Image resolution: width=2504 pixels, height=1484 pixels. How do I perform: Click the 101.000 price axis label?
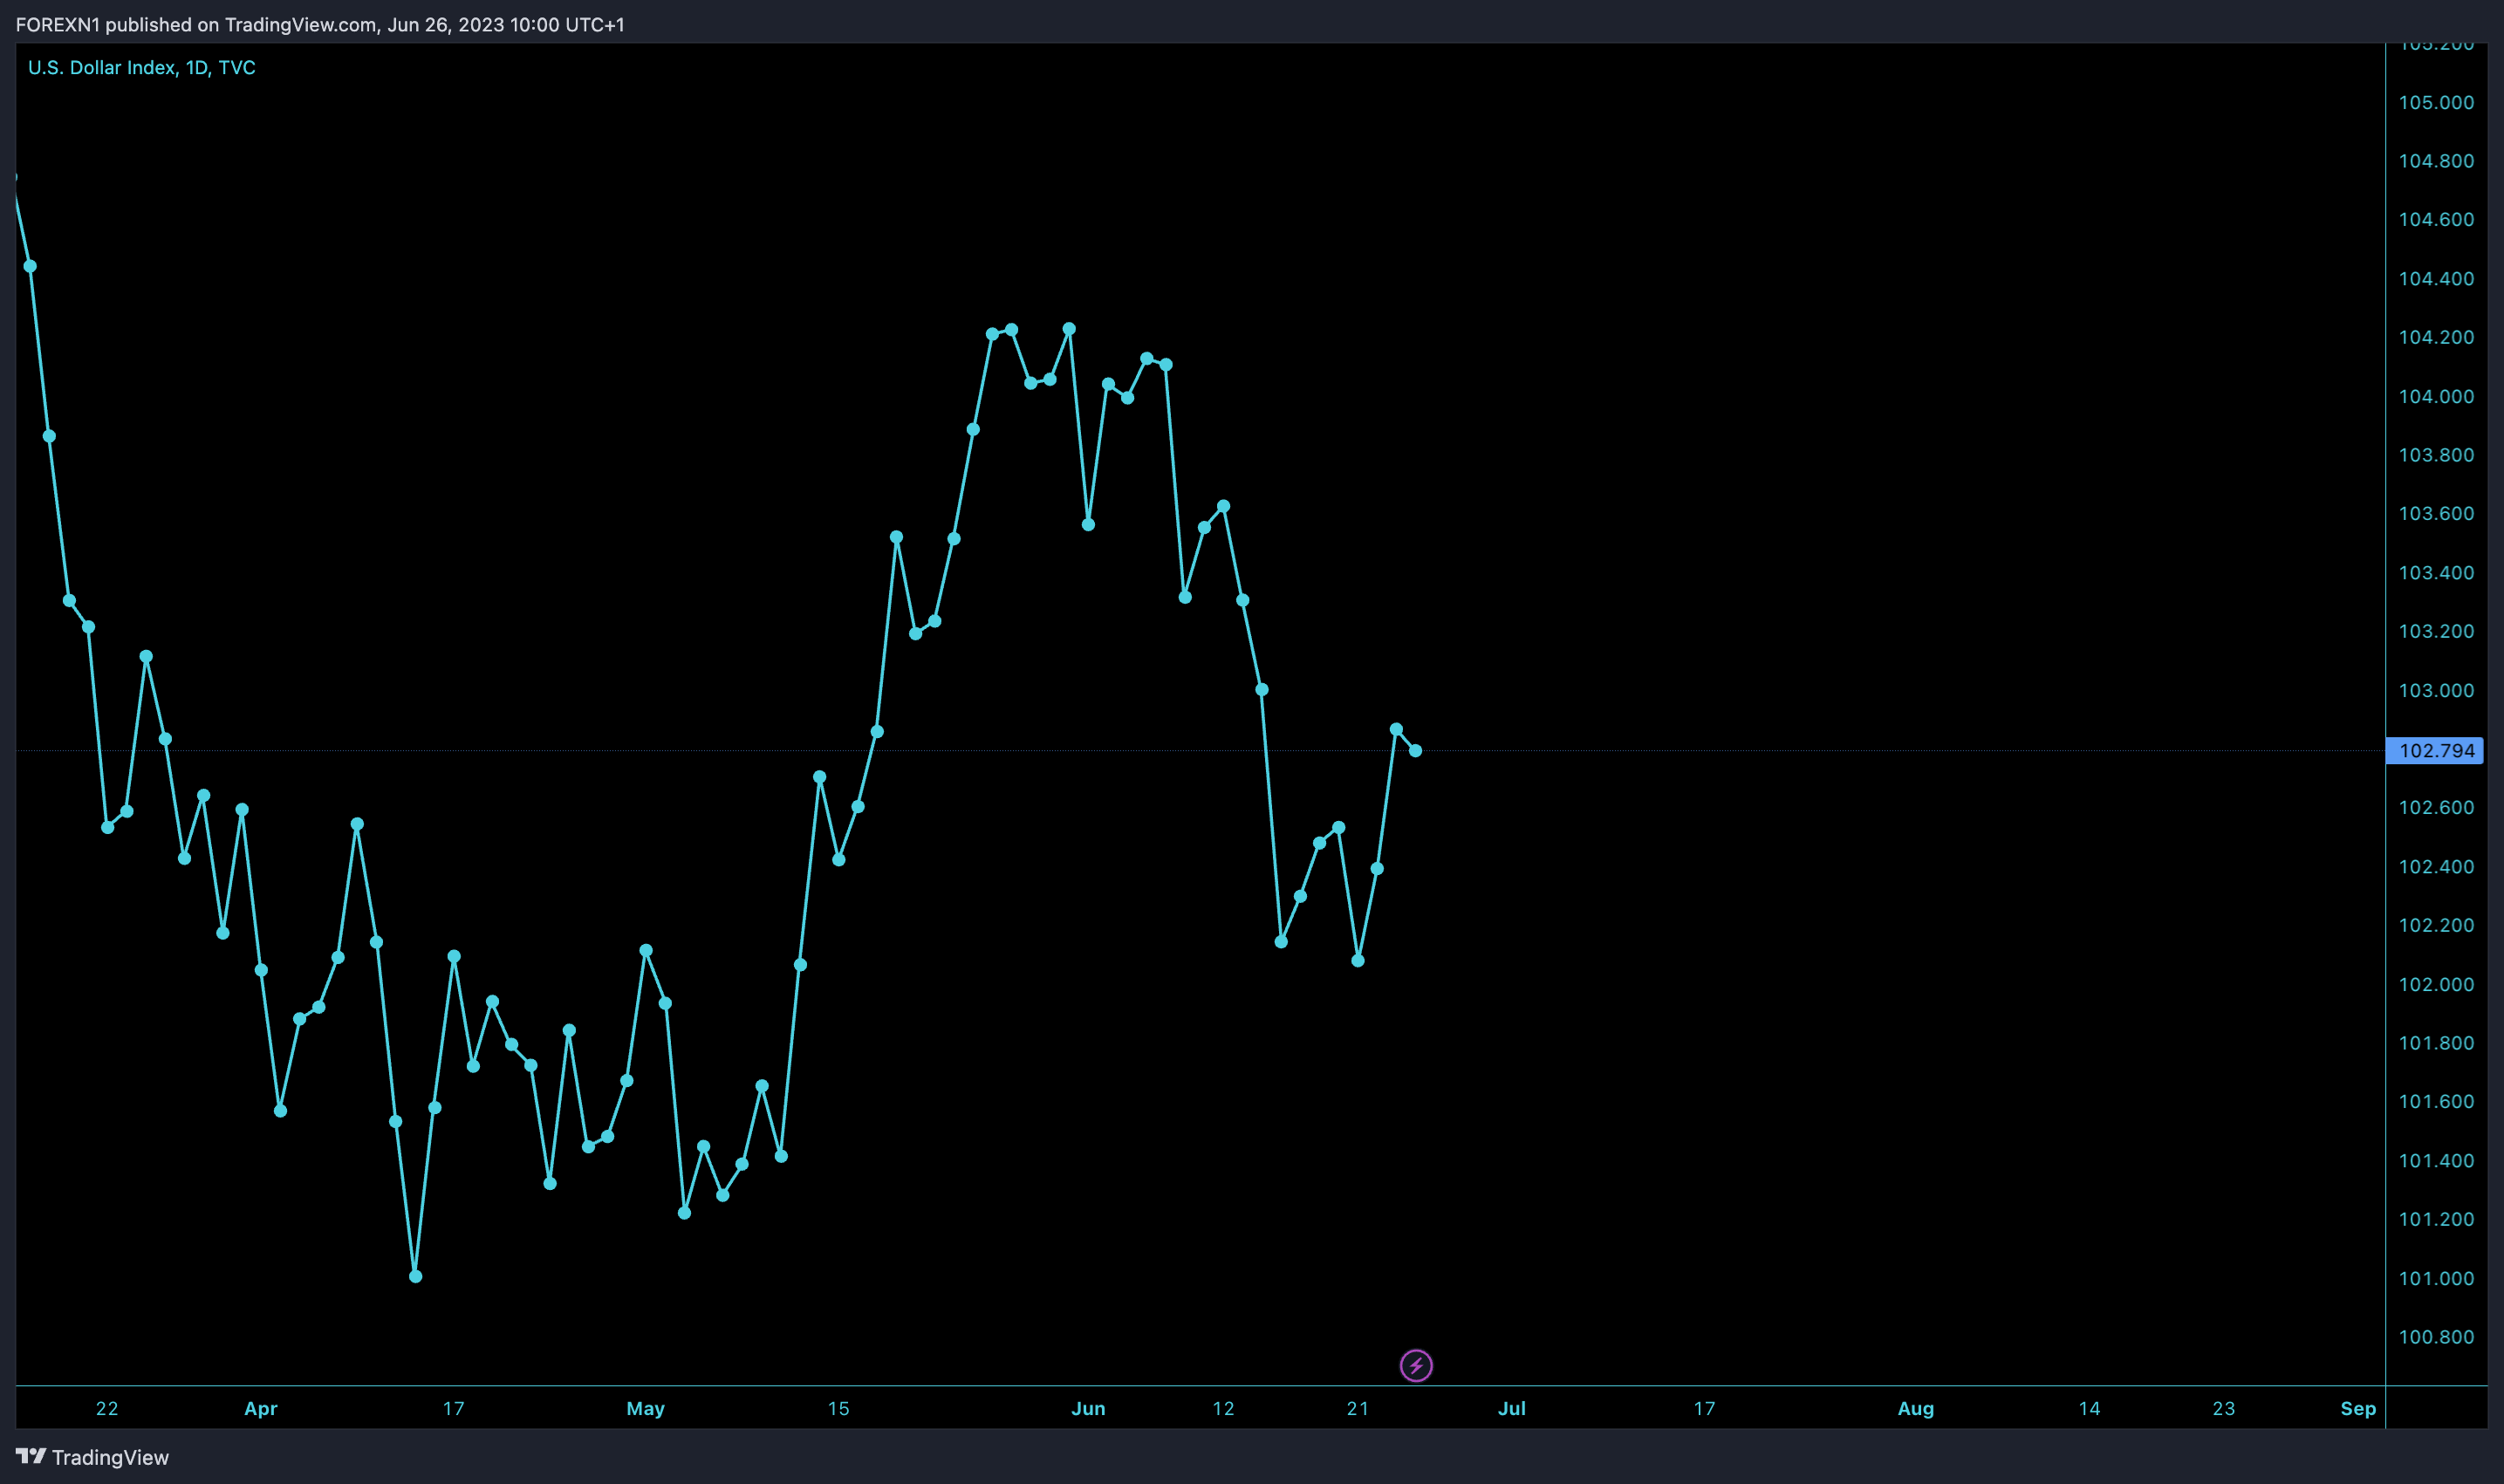coord(2436,1278)
